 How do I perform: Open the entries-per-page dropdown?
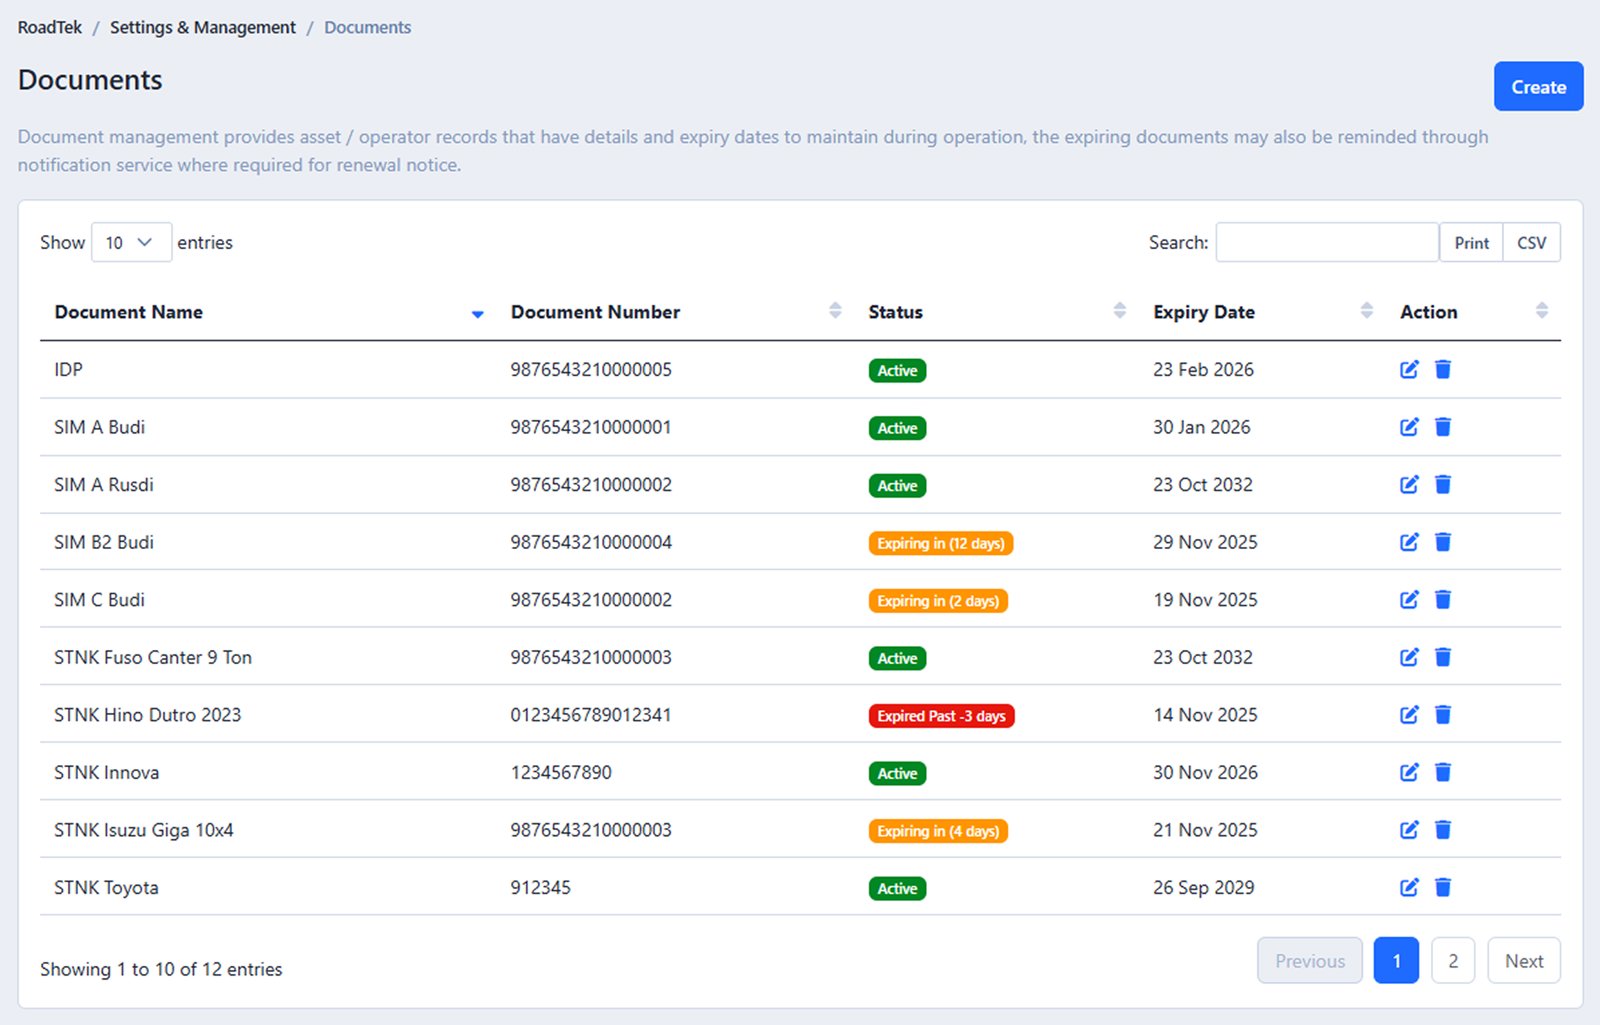coord(131,243)
